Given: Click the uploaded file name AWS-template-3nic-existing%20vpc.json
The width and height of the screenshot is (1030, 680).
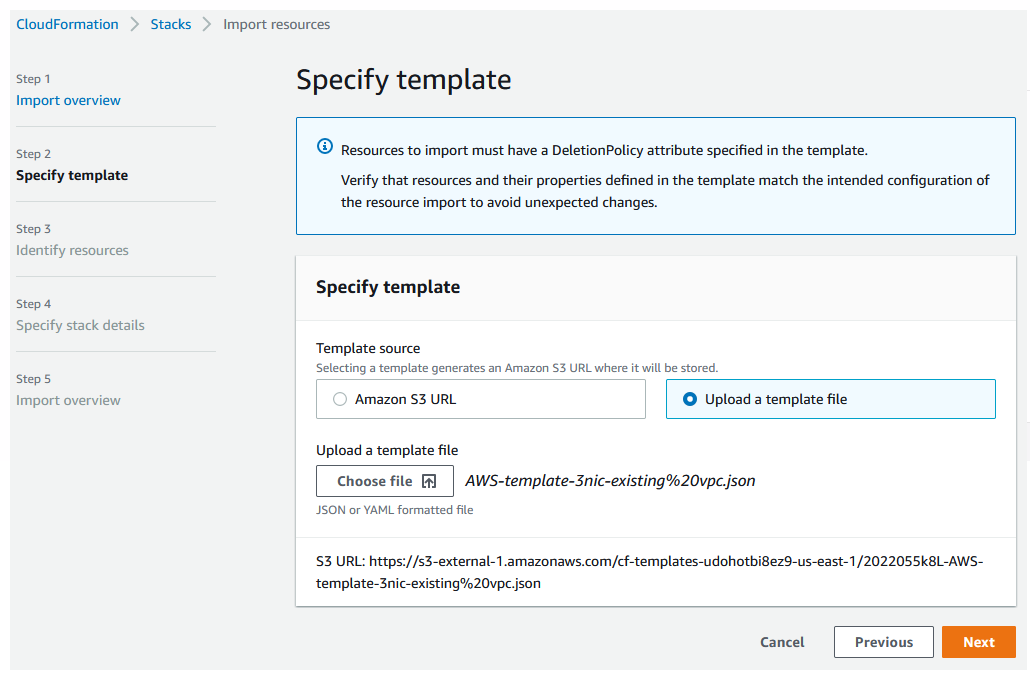Looking at the screenshot, I should coord(610,481).
